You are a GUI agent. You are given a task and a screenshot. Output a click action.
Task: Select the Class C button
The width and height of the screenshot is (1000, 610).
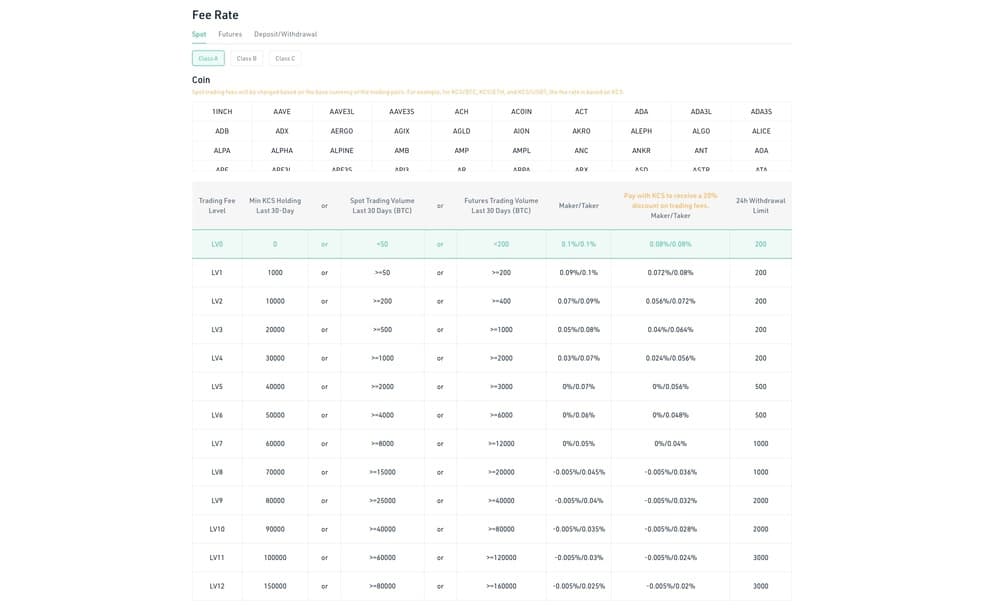click(285, 58)
